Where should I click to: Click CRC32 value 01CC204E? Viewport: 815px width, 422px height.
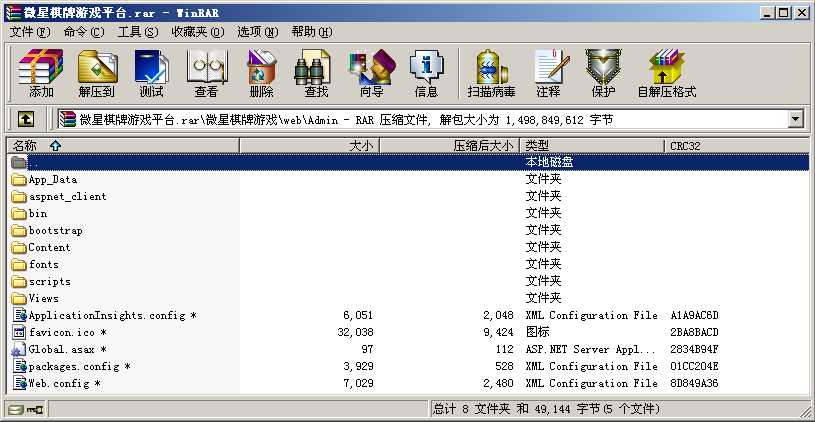pyautogui.click(x=694, y=366)
